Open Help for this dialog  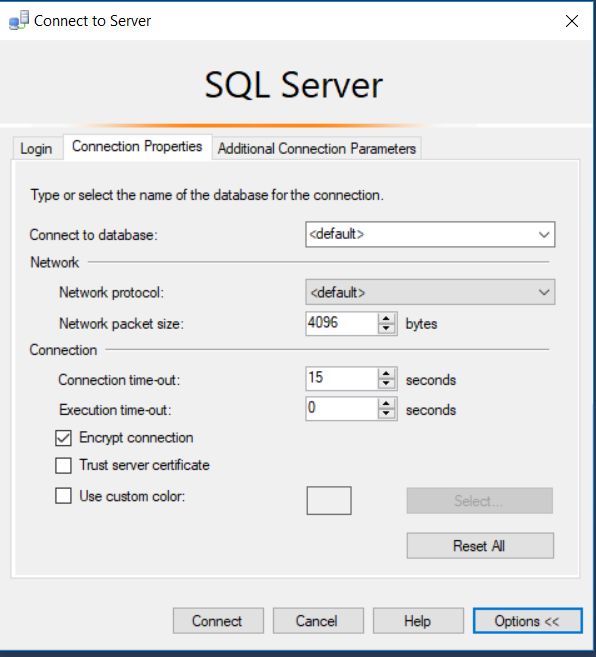tap(418, 621)
